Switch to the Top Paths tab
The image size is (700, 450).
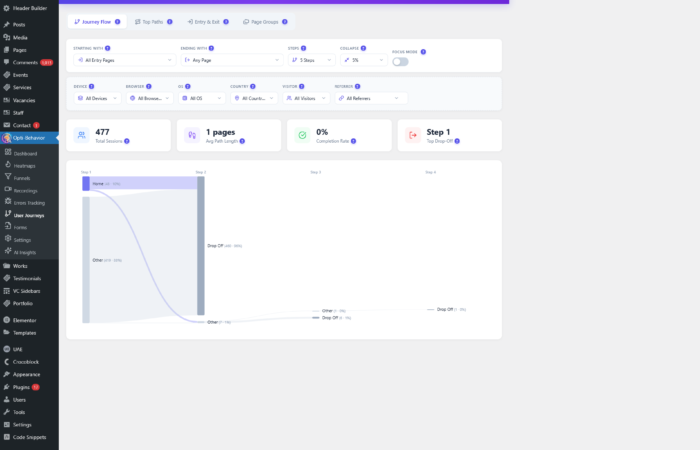[154, 22]
